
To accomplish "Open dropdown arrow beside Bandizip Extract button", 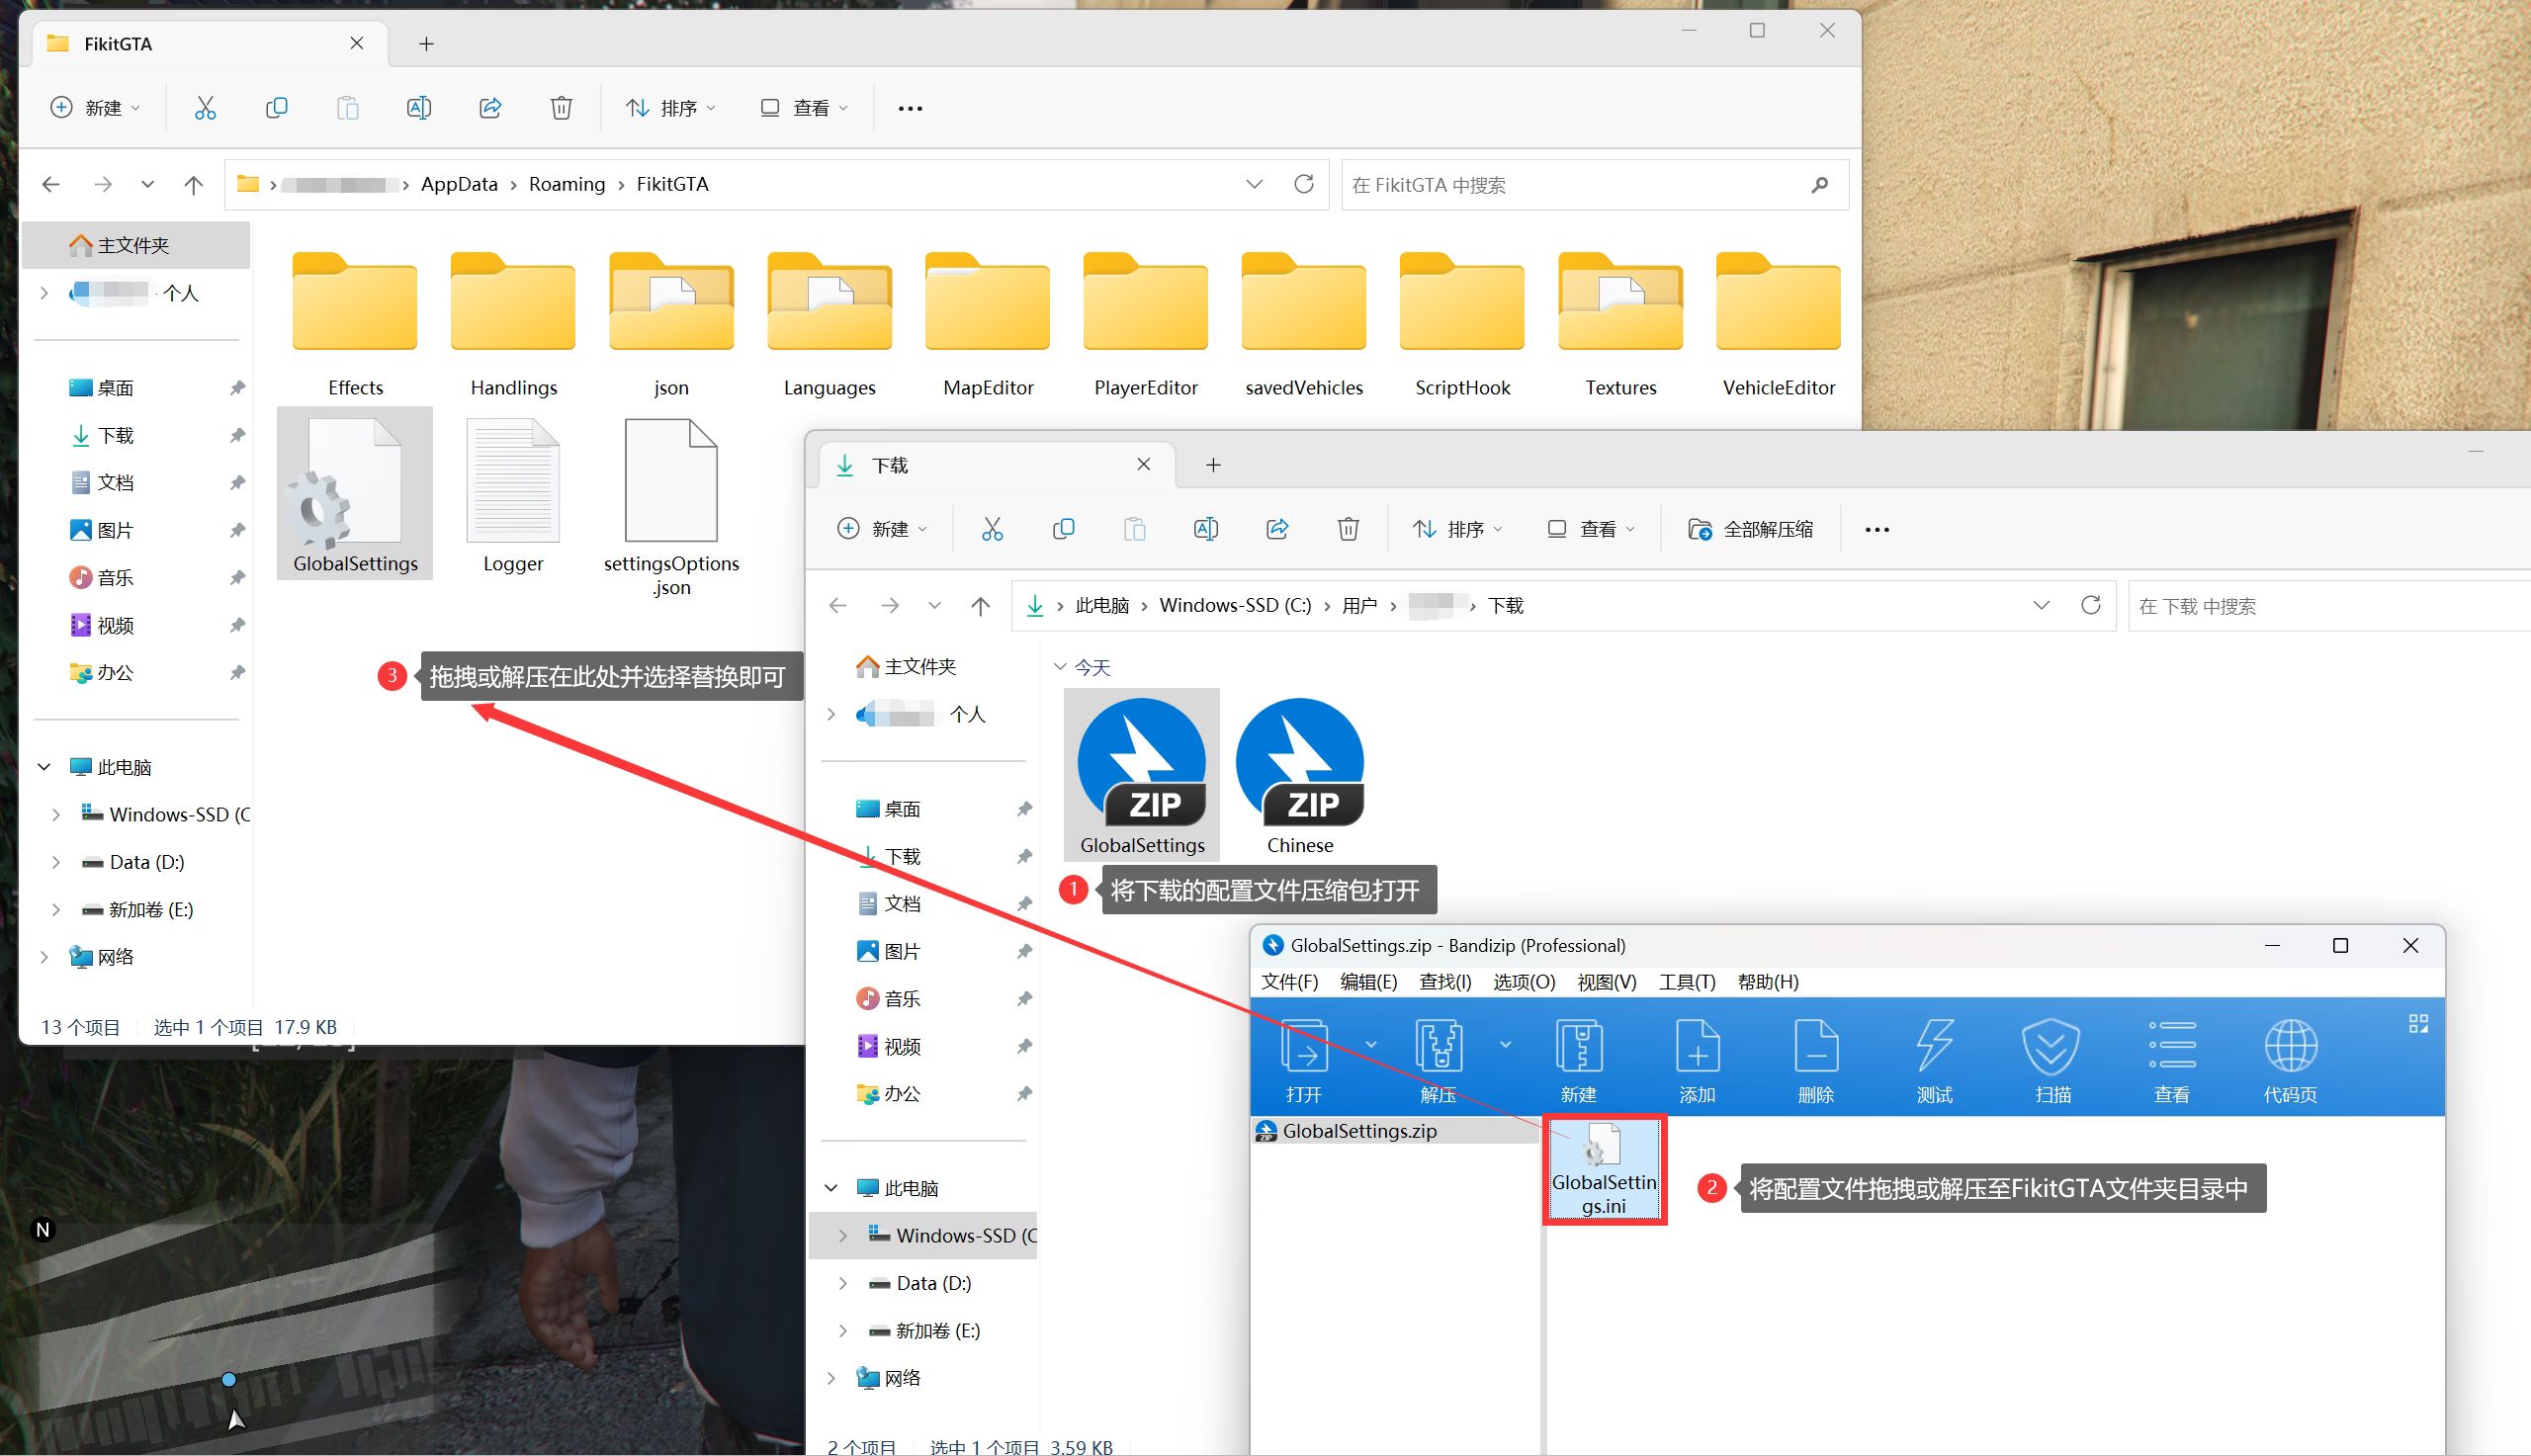I will [x=1505, y=1045].
